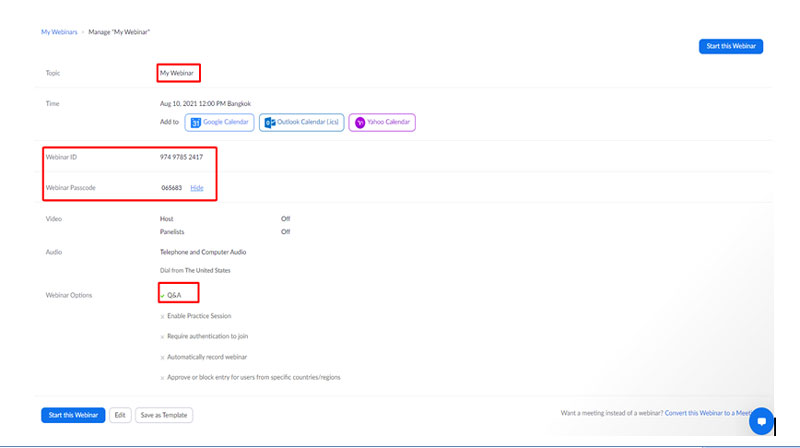Click the Google Calendar icon button
Screen dimensions: 800x448
[219, 122]
